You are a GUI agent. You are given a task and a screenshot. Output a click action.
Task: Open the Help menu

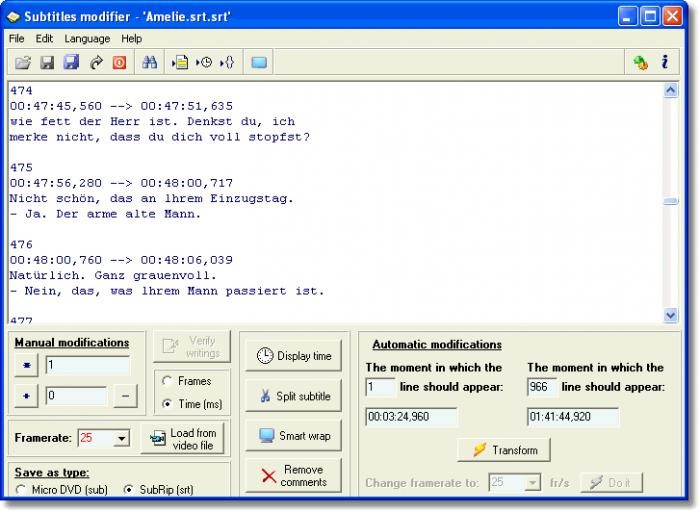point(131,39)
